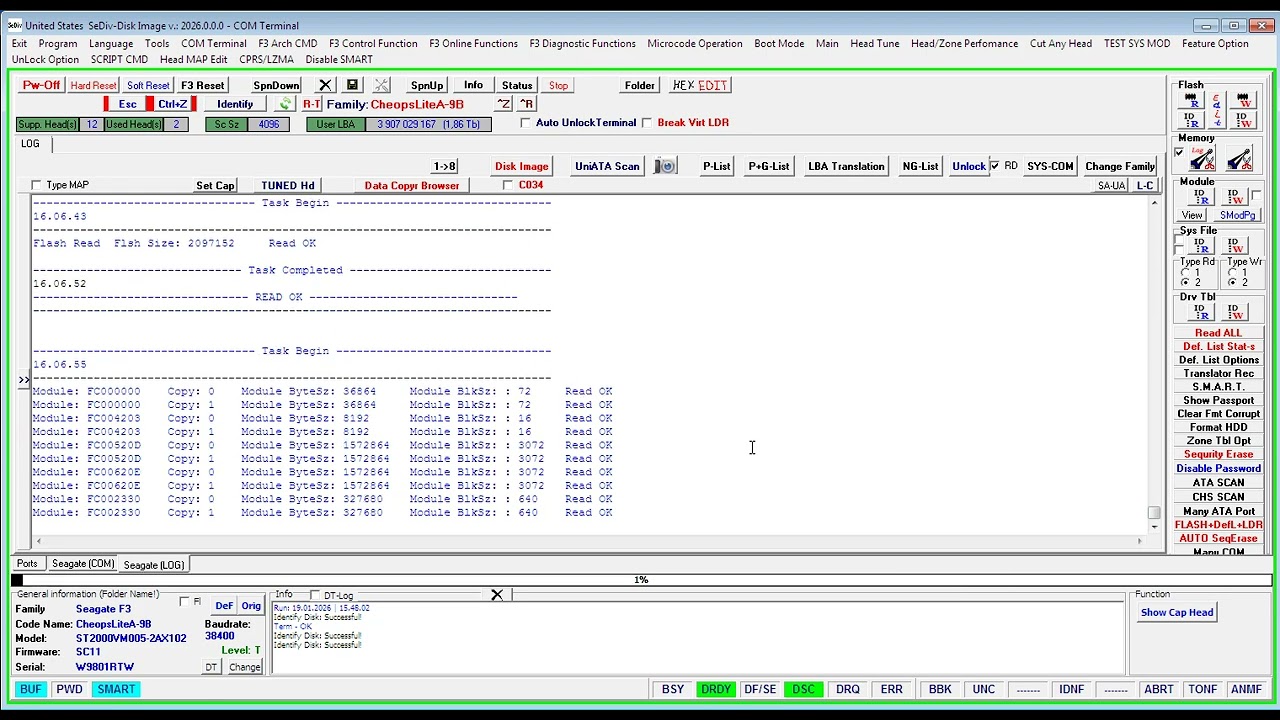Tick the Fl checkbox in General information
Image resolution: width=1280 pixels, height=720 pixels.
(184, 602)
